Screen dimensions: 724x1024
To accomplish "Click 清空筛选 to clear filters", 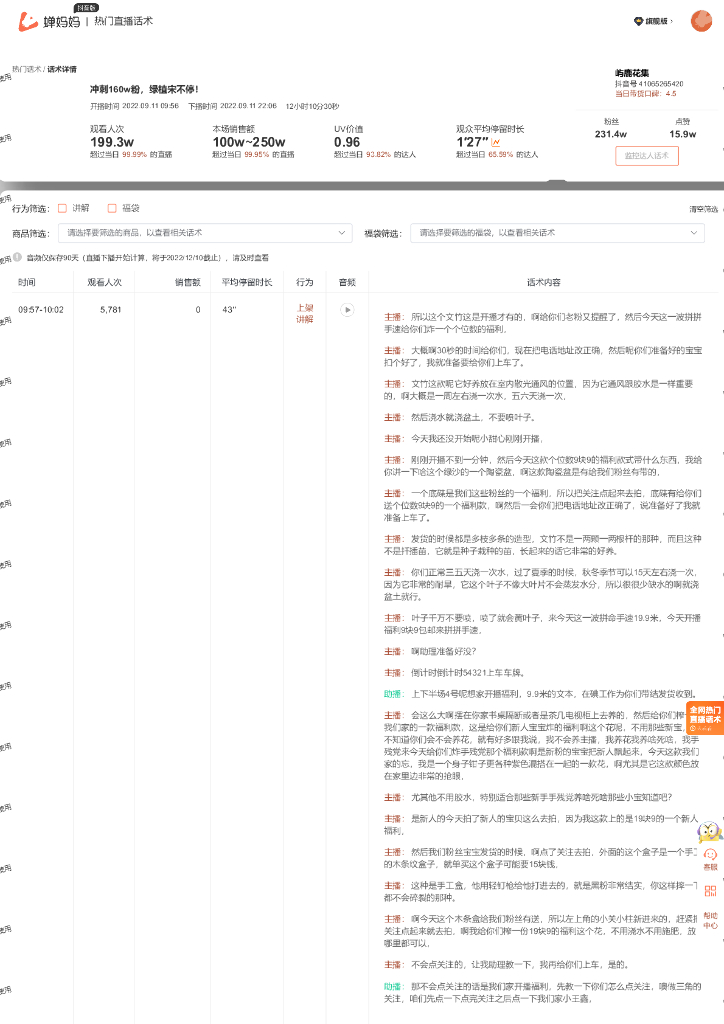I will 704,209.
